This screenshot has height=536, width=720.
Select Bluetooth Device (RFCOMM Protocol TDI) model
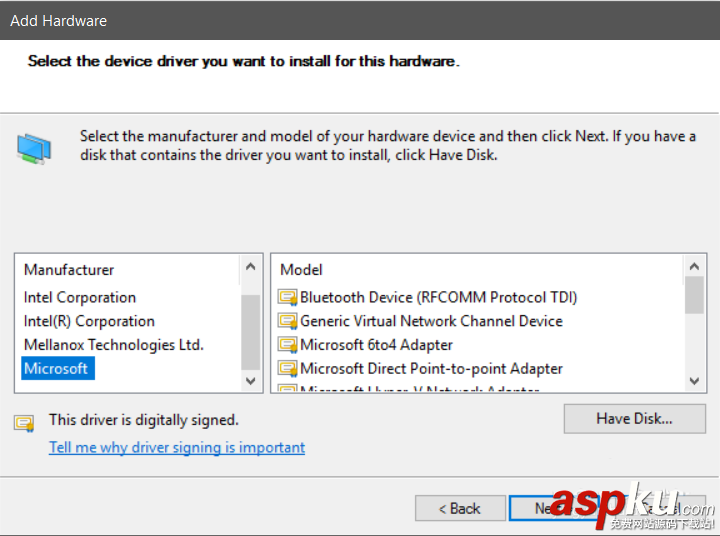438,297
